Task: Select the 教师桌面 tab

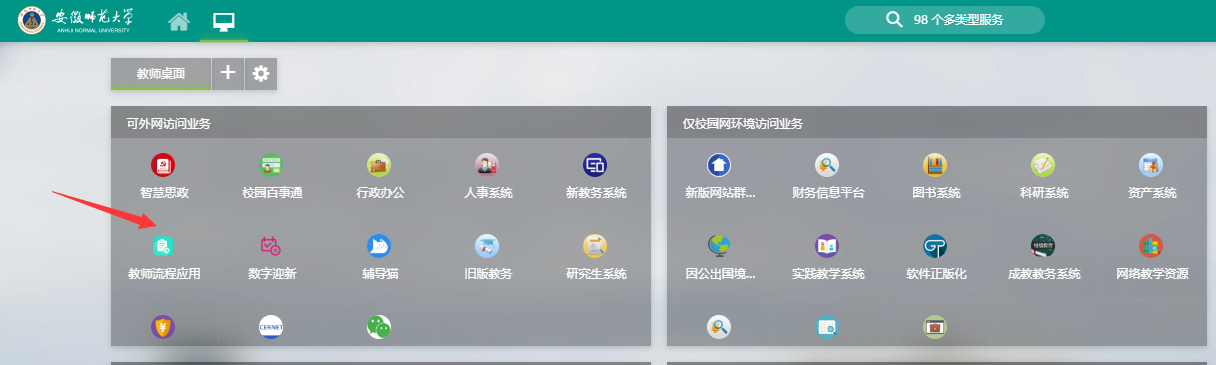Action: (x=161, y=73)
